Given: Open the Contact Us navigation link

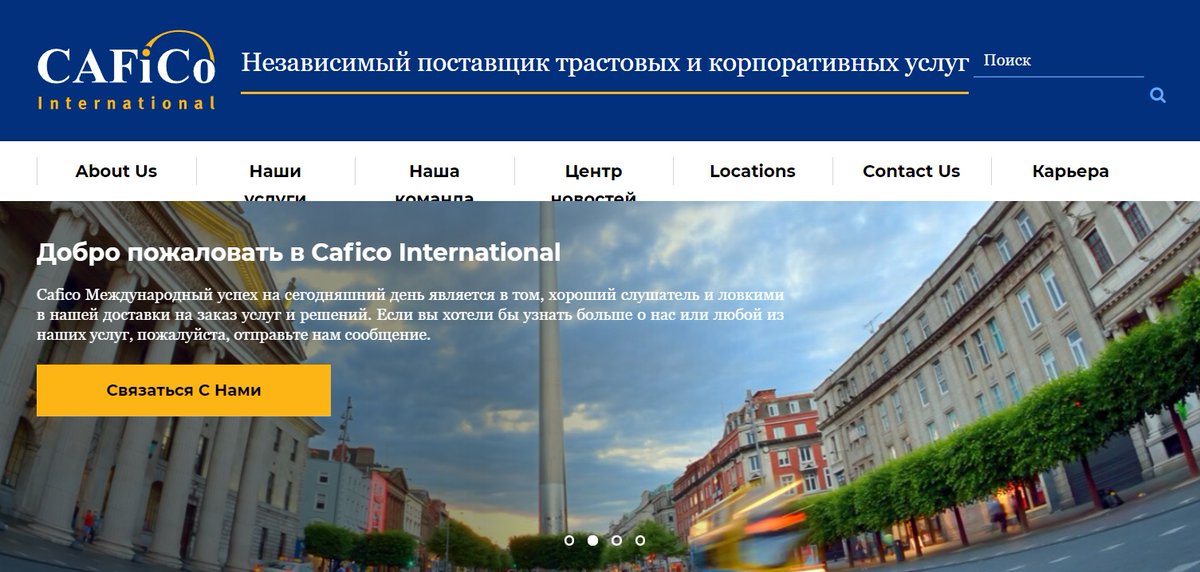Looking at the screenshot, I should pyautogui.click(x=911, y=171).
